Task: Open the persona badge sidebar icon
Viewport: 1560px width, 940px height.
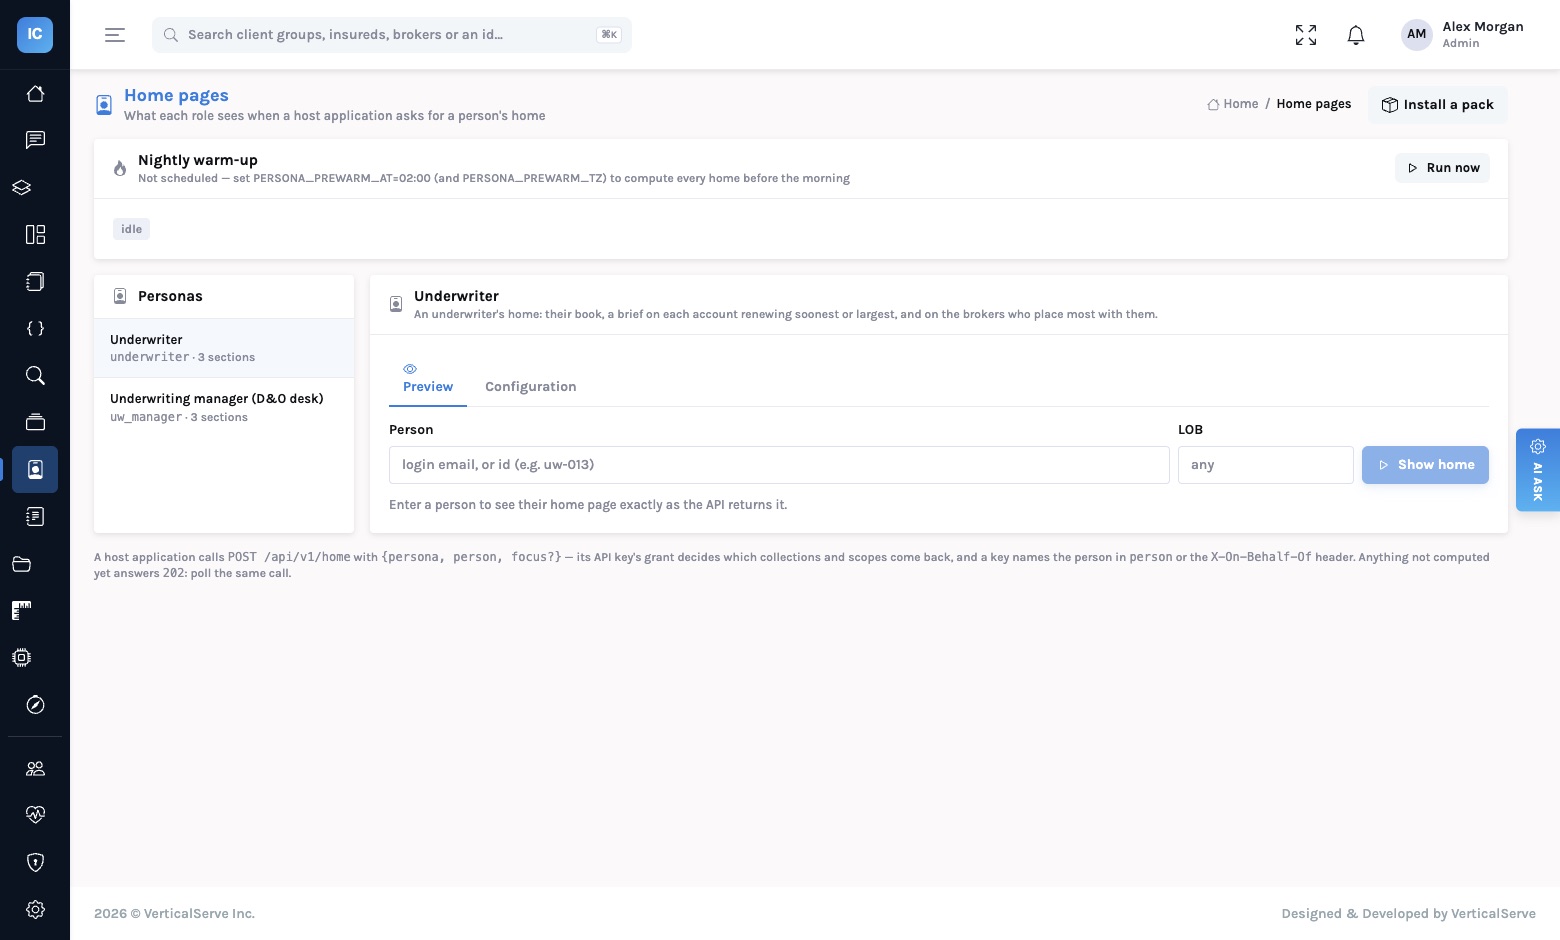Action: pyautogui.click(x=35, y=469)
